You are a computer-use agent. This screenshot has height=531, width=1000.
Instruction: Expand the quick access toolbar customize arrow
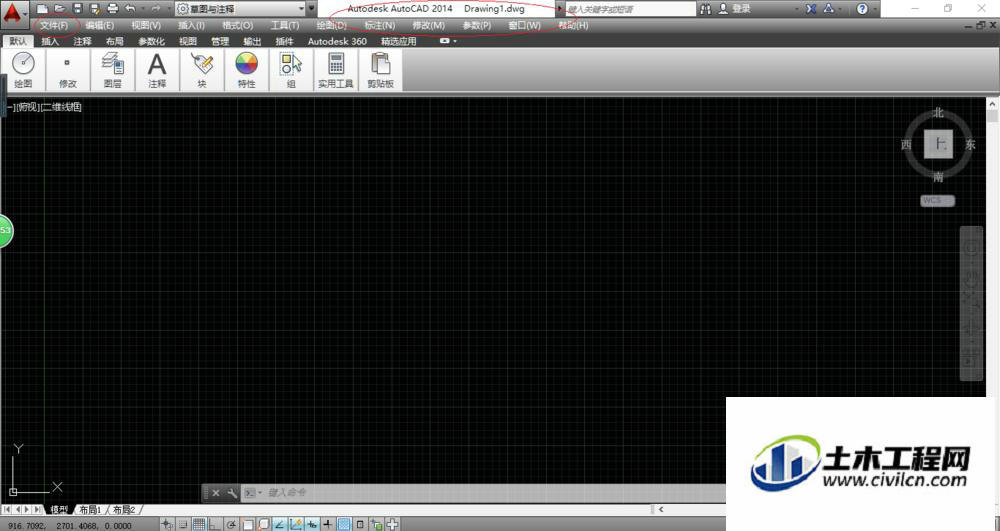coord(312,9)
